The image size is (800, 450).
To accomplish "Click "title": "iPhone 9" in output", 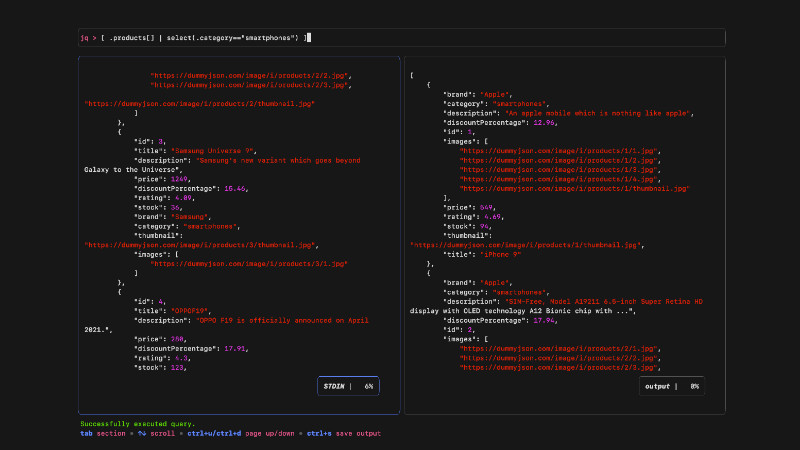I will pyautogui.click(x=482, y=255).
